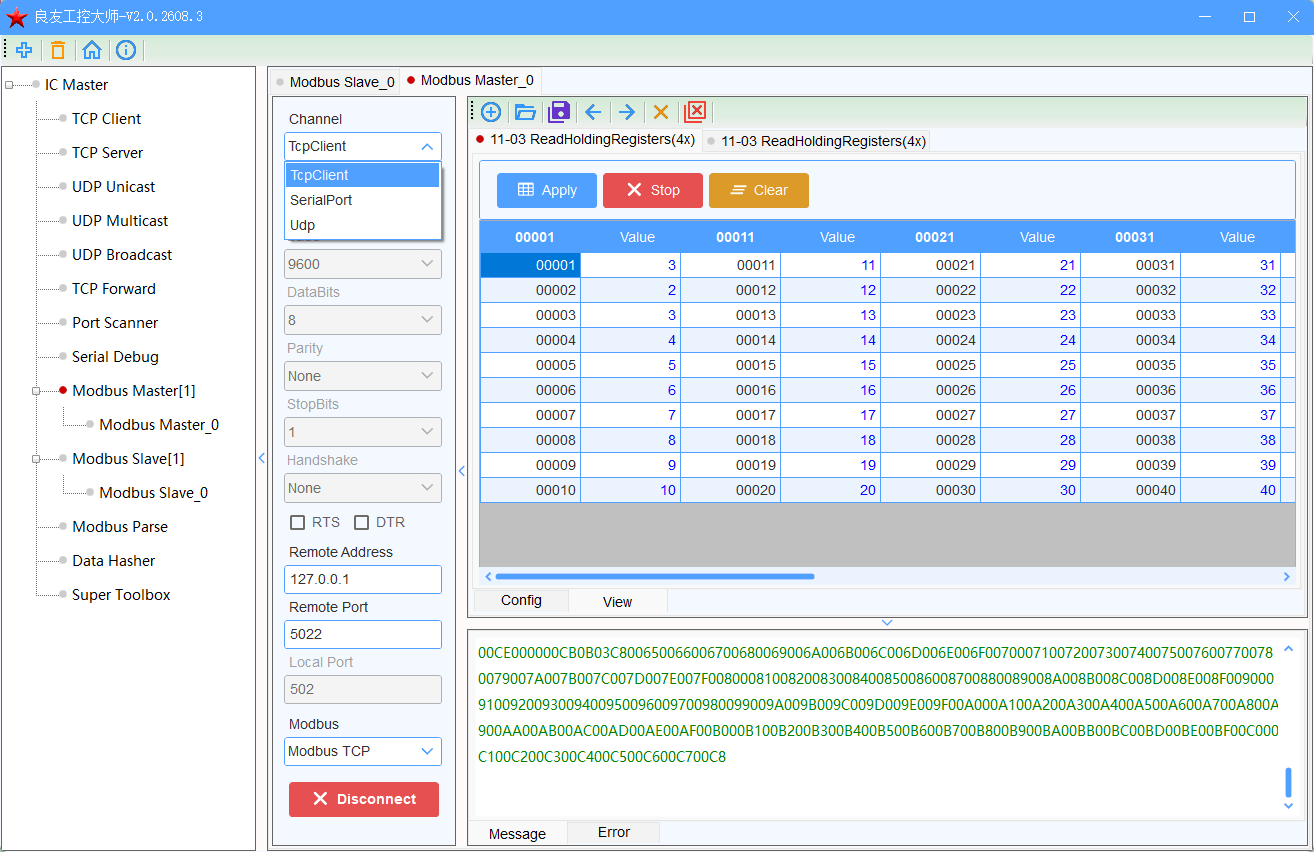This screenshot has width=1314, height=852.
Task: Switch to View tab
Action: coord(618,601)
